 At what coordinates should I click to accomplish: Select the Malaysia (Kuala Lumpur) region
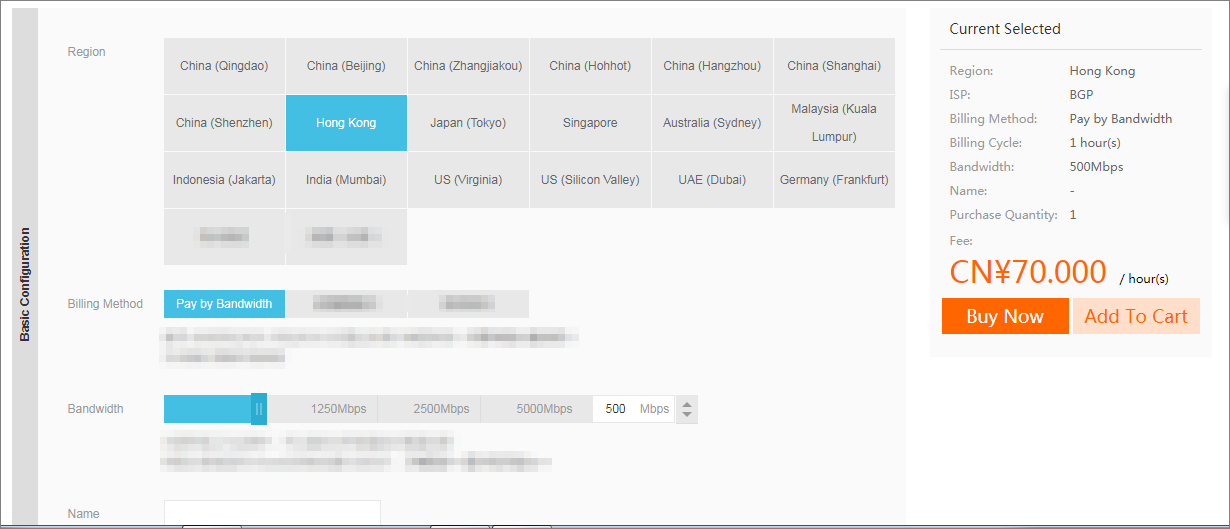click(x=834, y=123)
